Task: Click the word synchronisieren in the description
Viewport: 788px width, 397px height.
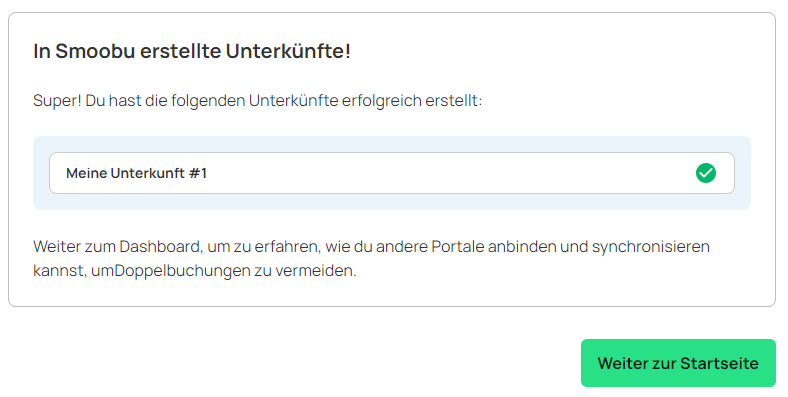Action: [651, 247]
